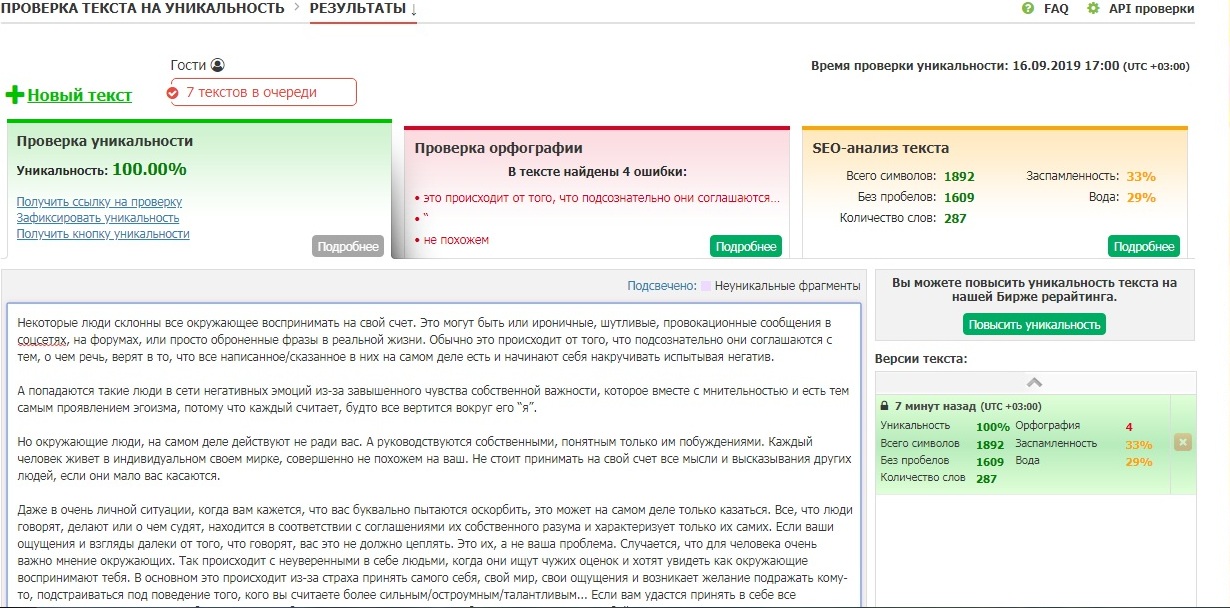
Task: Click Получить ссылку на проверку link
Action: [99, 202]
